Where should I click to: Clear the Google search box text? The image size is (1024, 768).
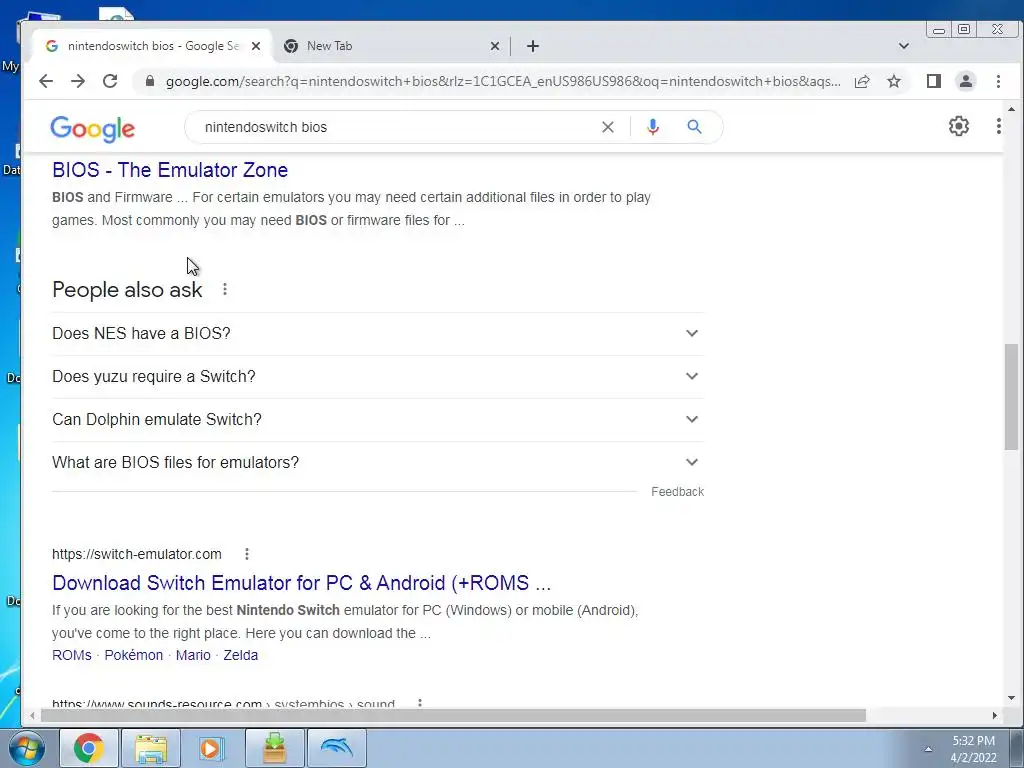coord(607,127)
